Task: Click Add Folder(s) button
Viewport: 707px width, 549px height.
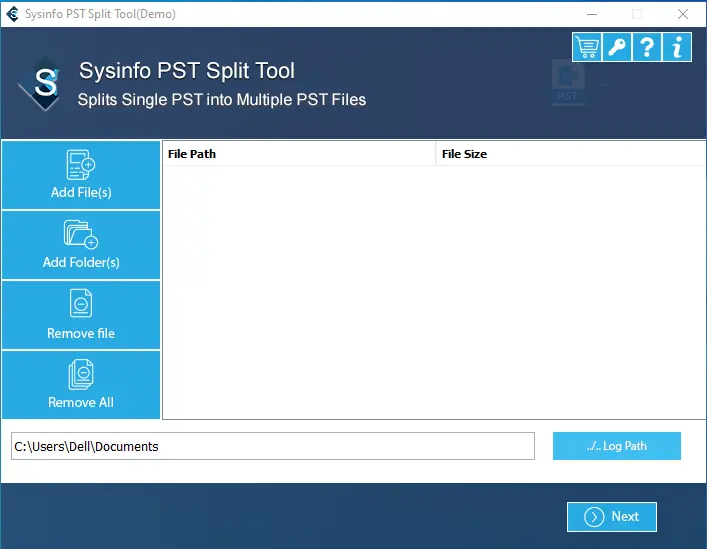Action: (81, 245)
